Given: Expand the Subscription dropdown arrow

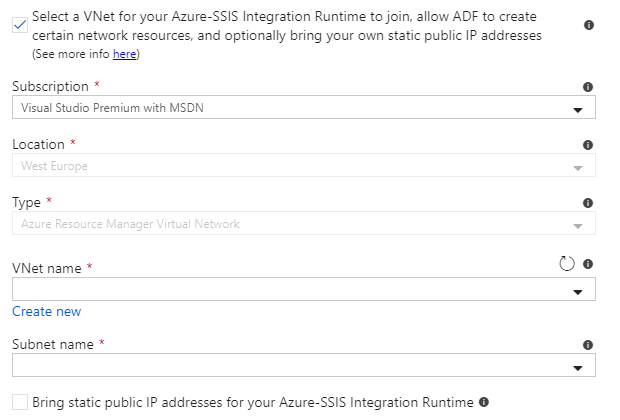Looking at the screenshot, I should [x=577, y=109].
